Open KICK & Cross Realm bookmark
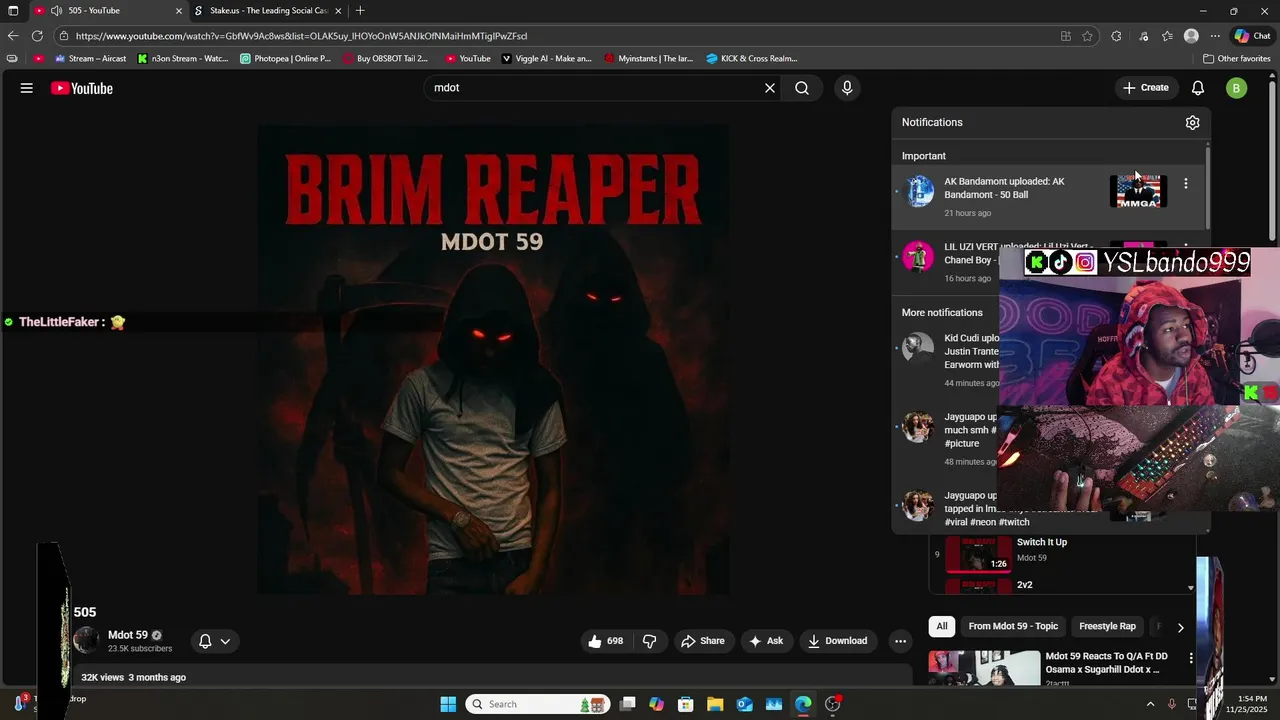Screen dimensions: 1280x720 (x=751, y=59)
